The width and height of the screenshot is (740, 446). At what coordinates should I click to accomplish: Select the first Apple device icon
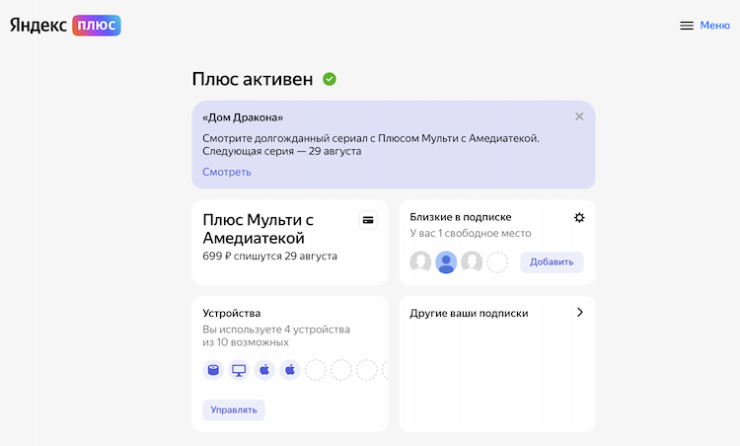[x=264, y=370]
